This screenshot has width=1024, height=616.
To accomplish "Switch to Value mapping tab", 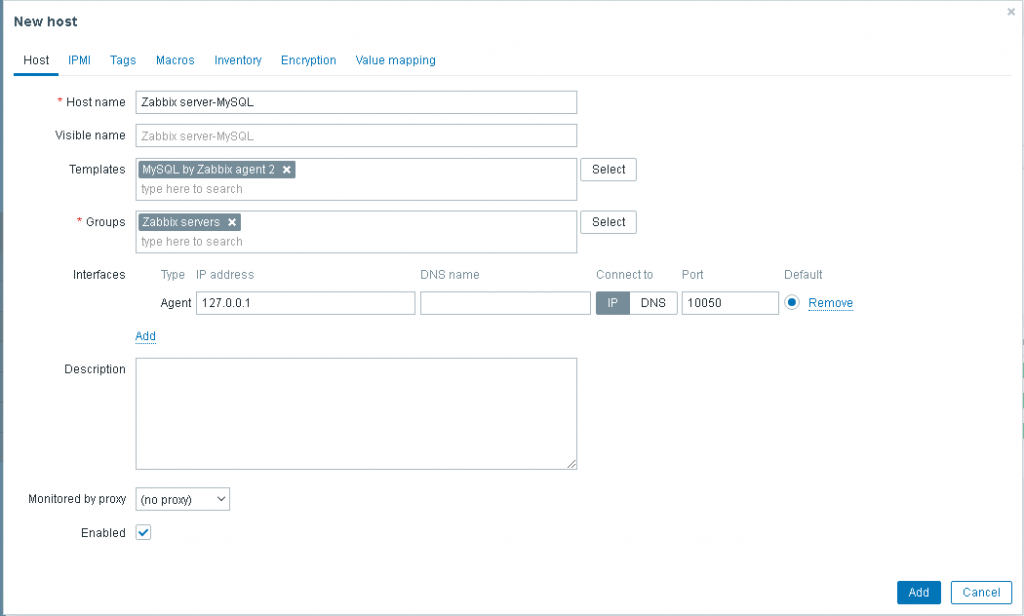I will click(395, 60).
